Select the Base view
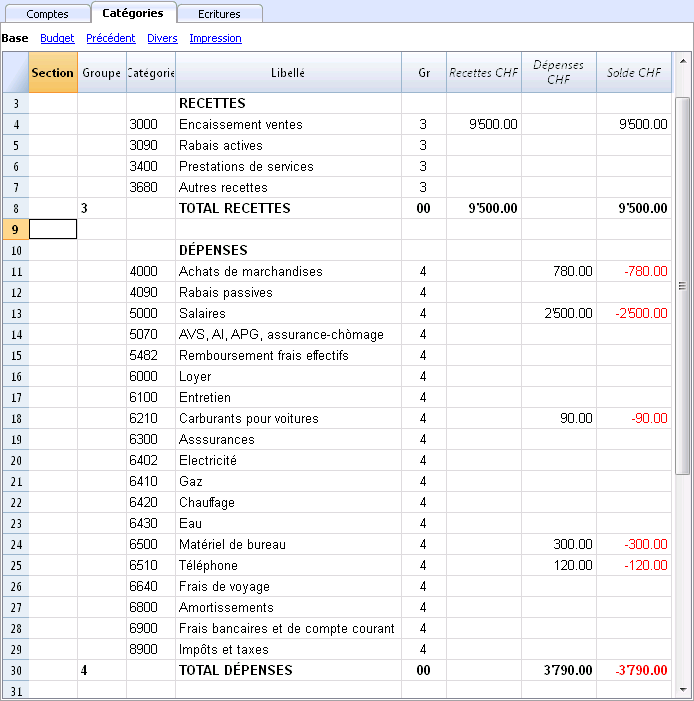This screenshot has width=694, height=701. 15,38
